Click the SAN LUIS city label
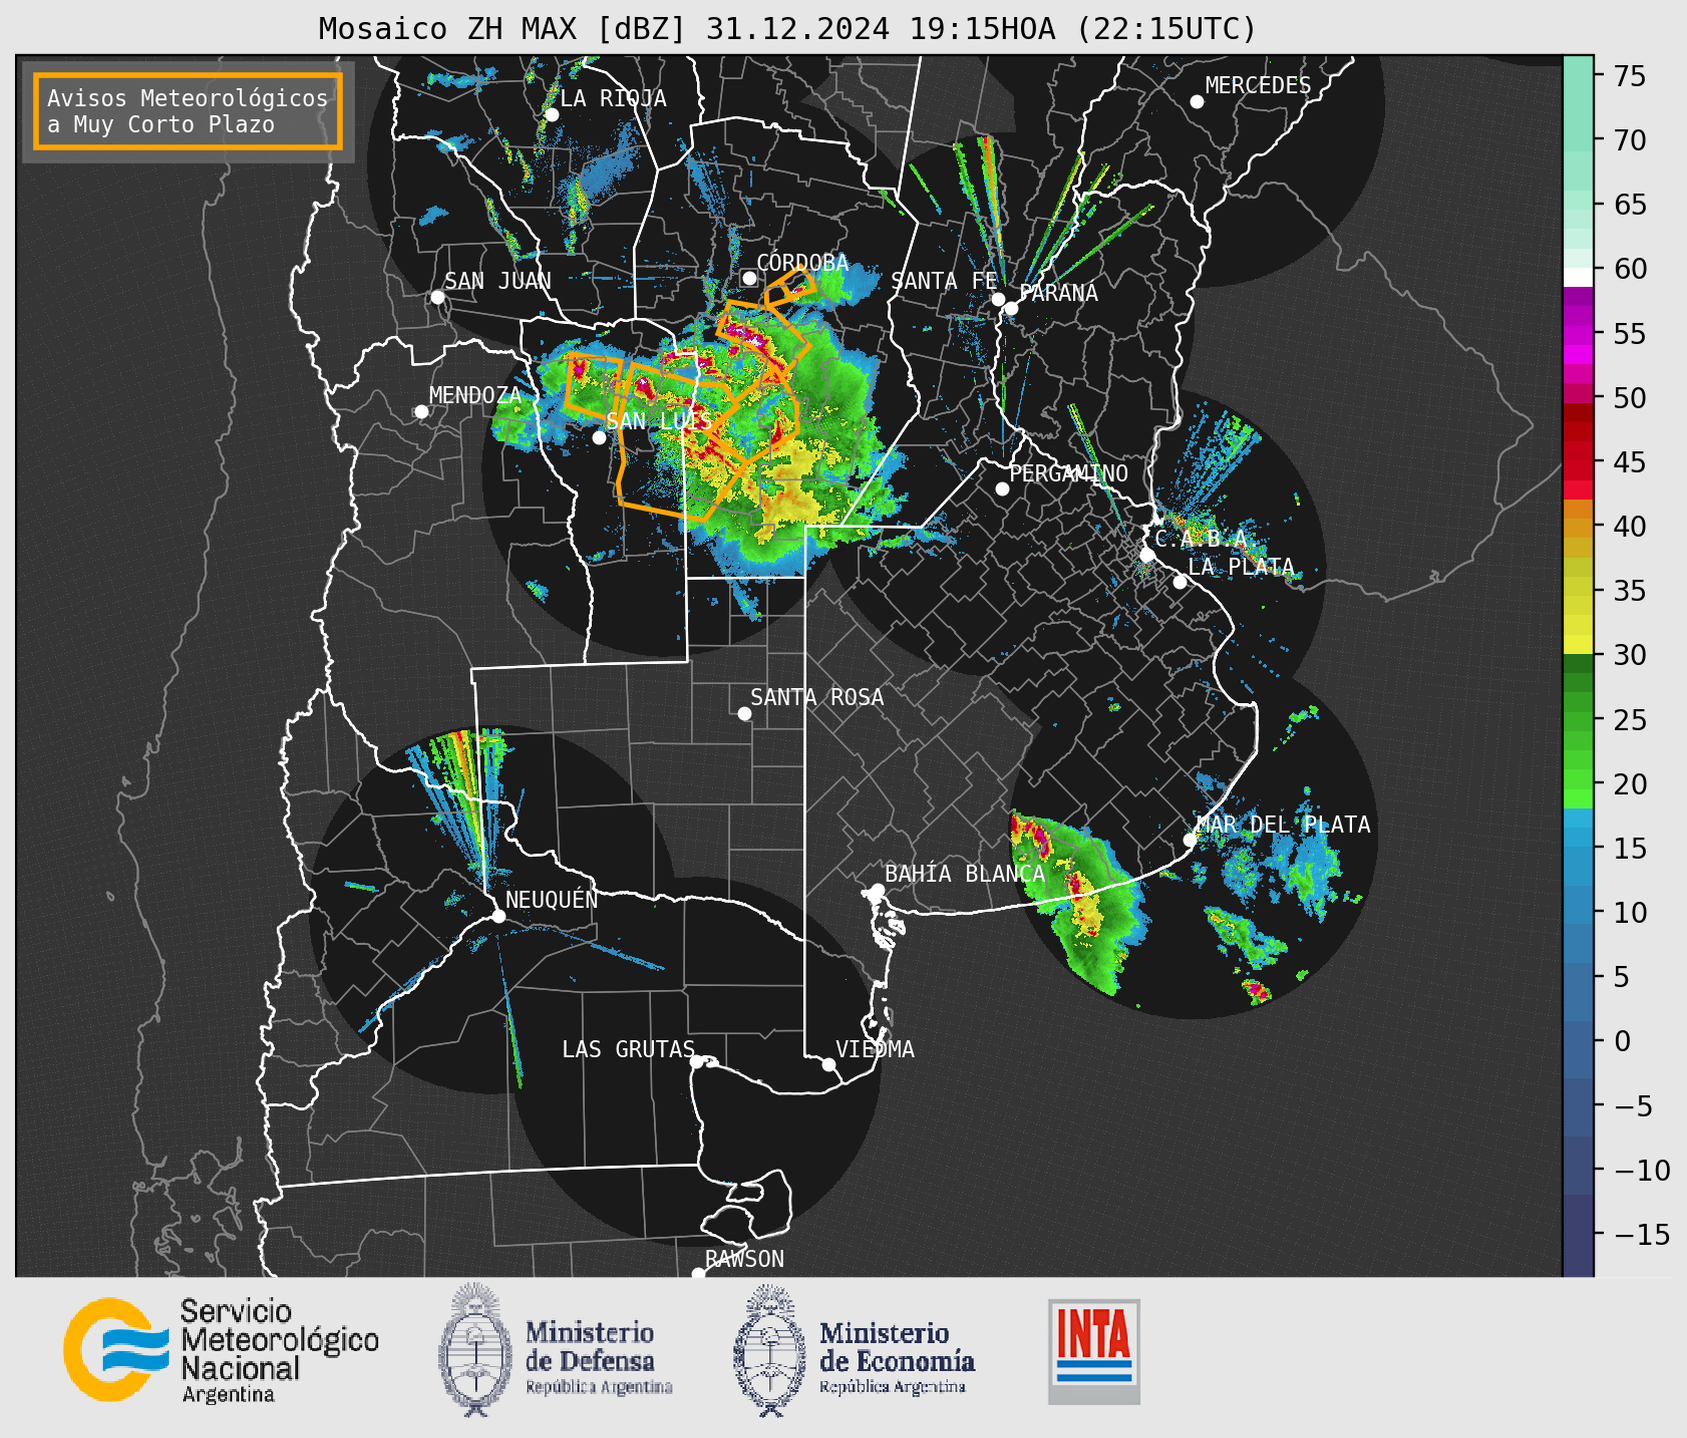The width and height of the screenshot is (1687, 1438). pyautogui.click(x=659, y=421)
